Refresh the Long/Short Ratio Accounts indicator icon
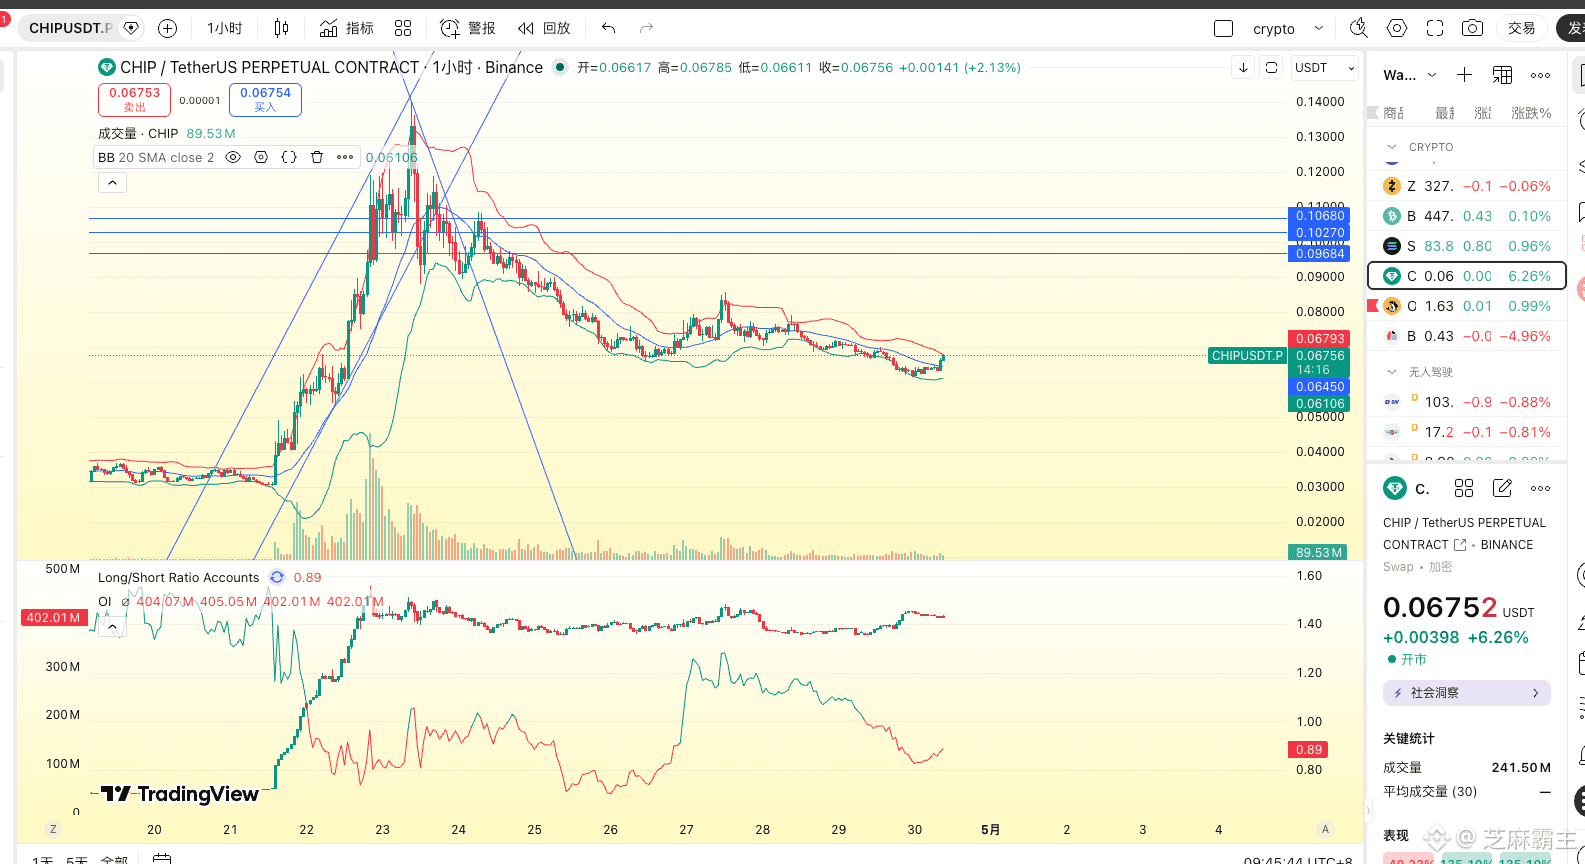The width and height of the screenshot is (1585, 864). coord(277,577)
